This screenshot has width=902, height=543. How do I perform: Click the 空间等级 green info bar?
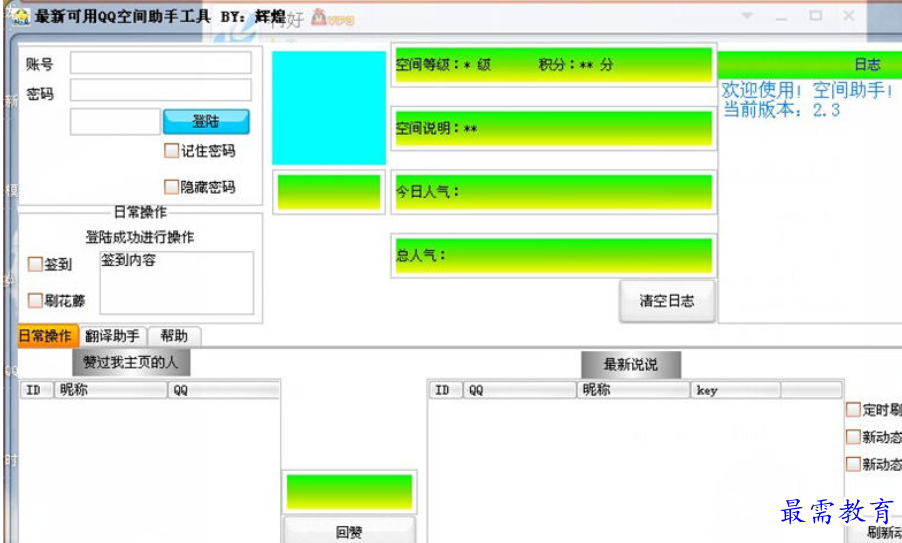tap(553, 64)
